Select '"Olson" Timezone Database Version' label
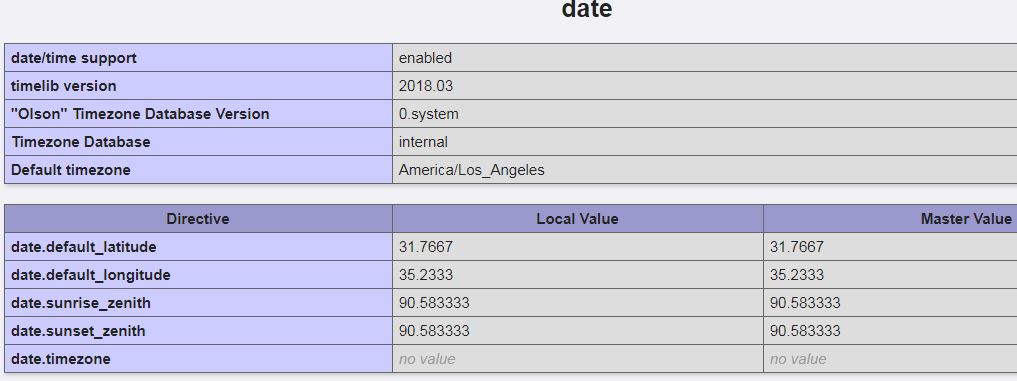The height and width of the screenshot is (381, 1017). click(x=140, y=114)
